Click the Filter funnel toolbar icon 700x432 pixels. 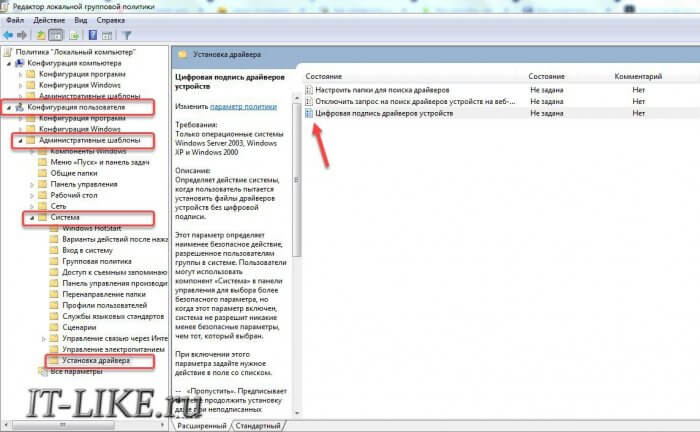tap(127, 34)
